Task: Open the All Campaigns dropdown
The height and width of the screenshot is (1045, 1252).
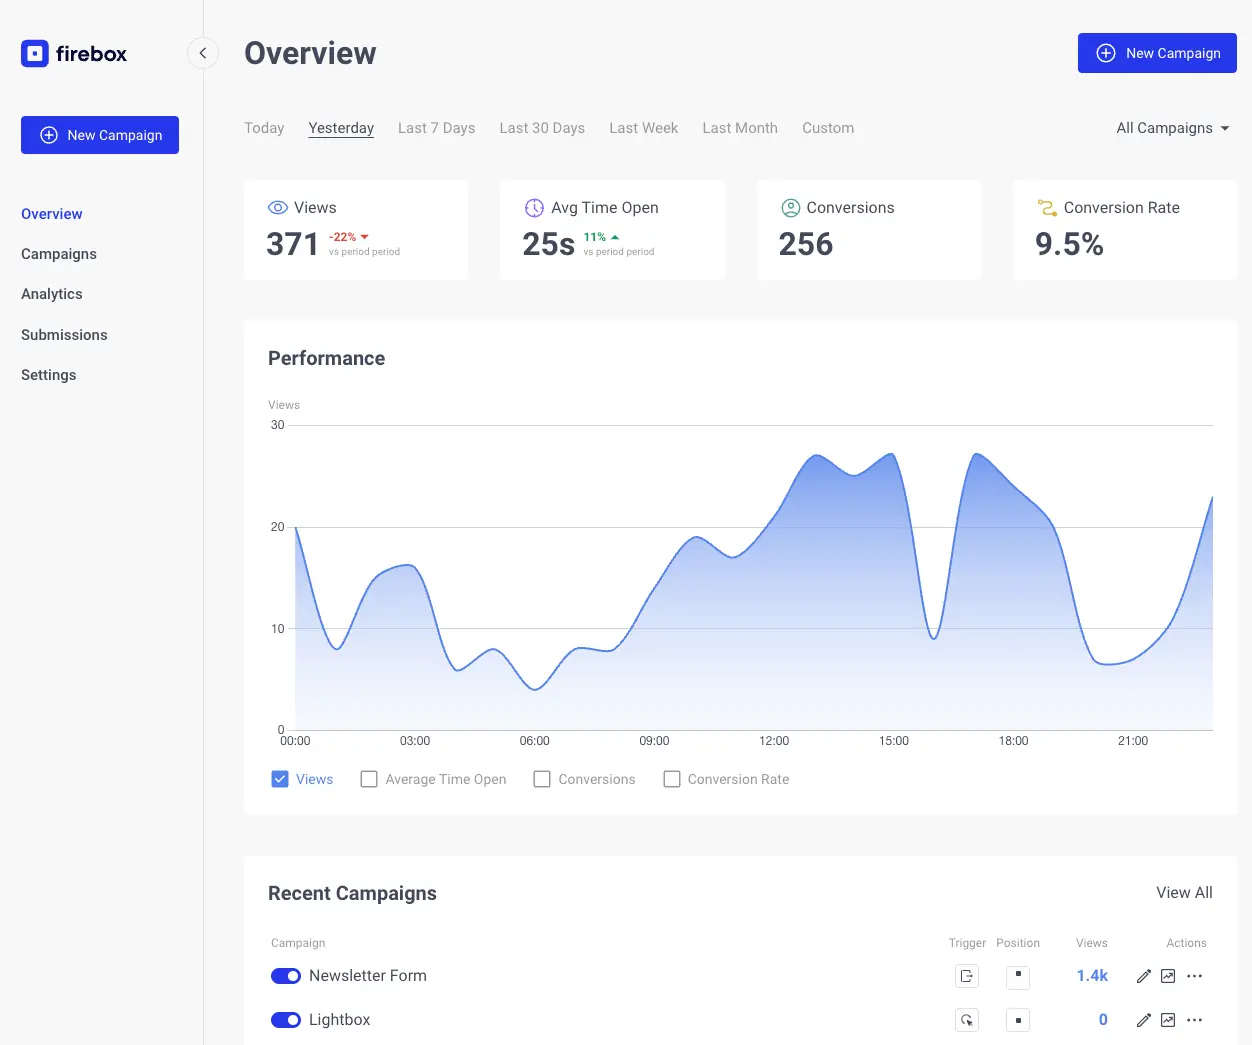Action: (x=1173, y=128)
